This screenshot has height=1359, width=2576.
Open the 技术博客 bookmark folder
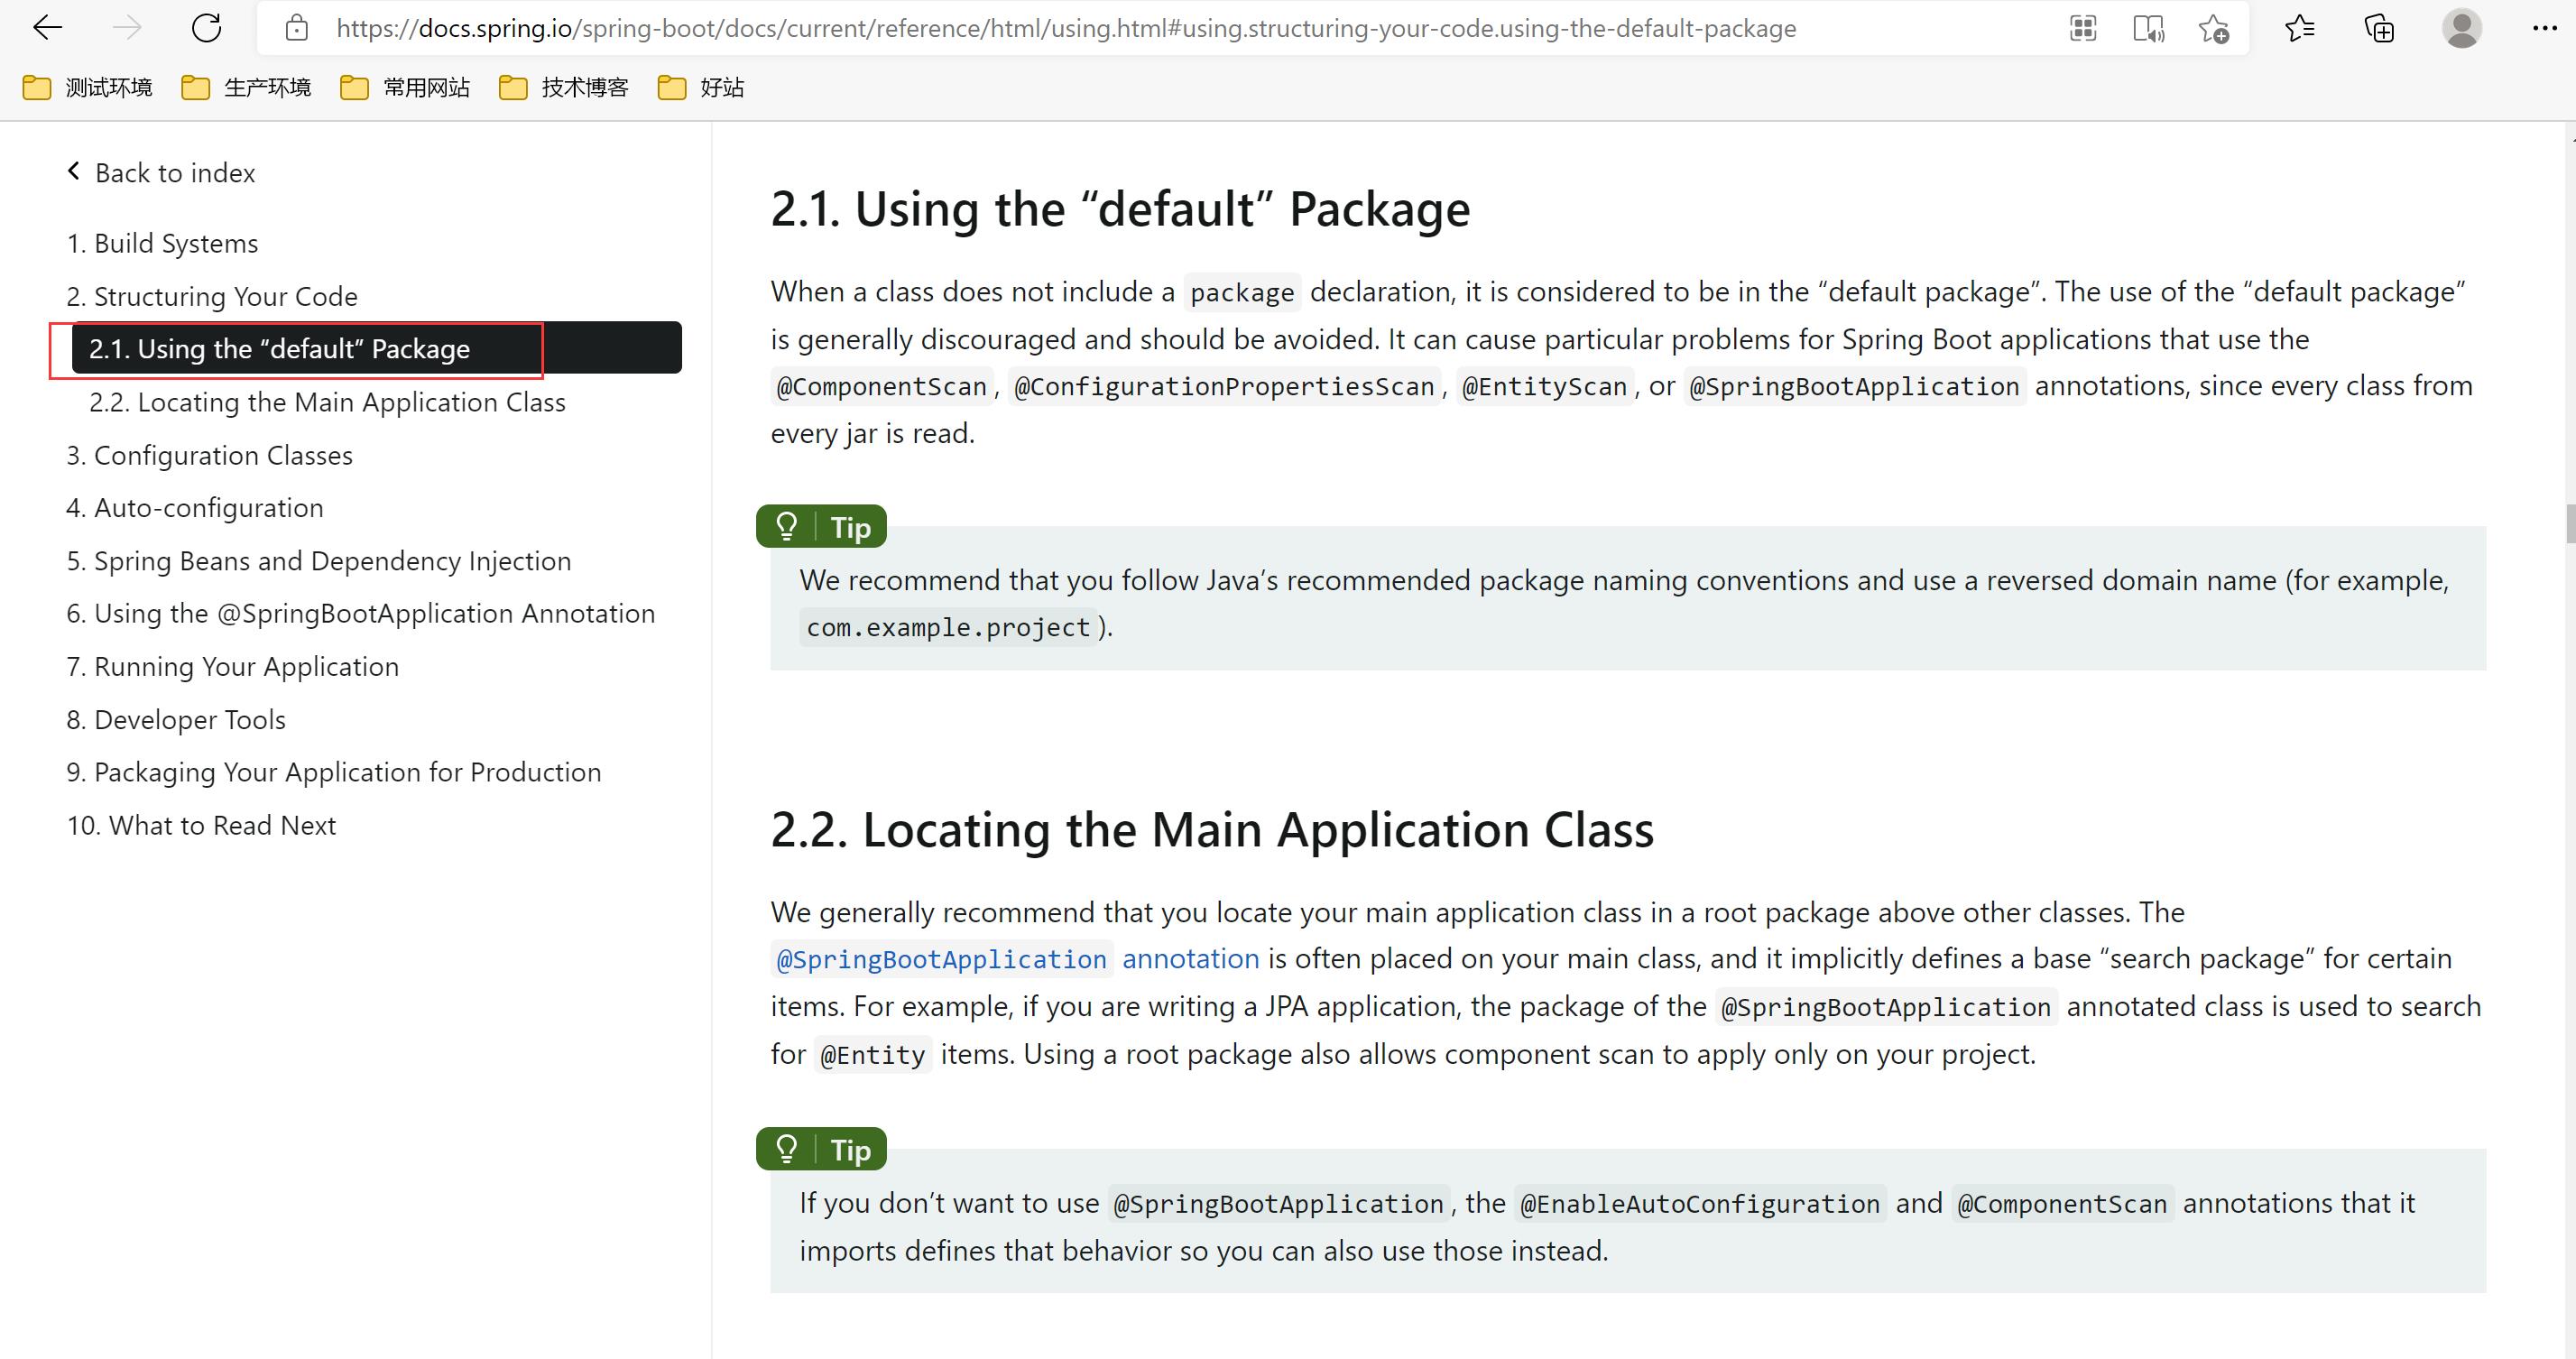click(564, 88)
